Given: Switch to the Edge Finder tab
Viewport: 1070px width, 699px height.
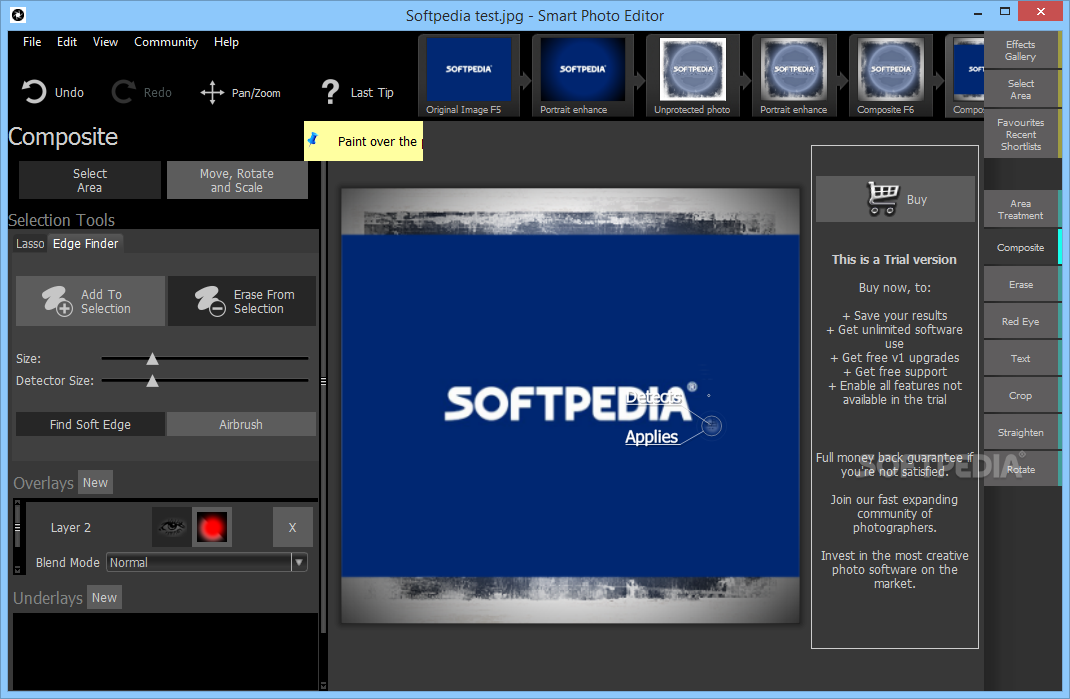Looking at the screenshot, I should (x=85, y=244).
